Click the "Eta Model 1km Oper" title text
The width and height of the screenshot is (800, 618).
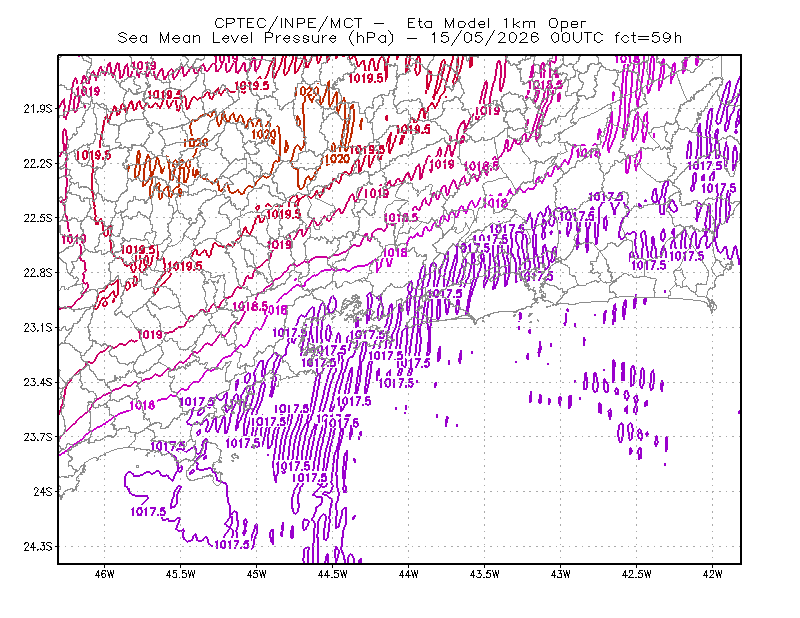[x=496, y=23]
